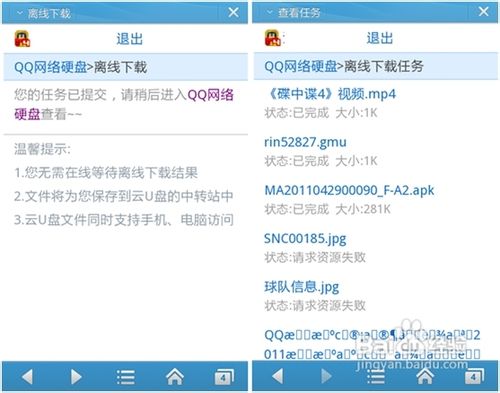Tap the forward arrow in the left screen's bottom bar
Image resolution: width=500 pixels, height=393 pixels.
point(76,377)
